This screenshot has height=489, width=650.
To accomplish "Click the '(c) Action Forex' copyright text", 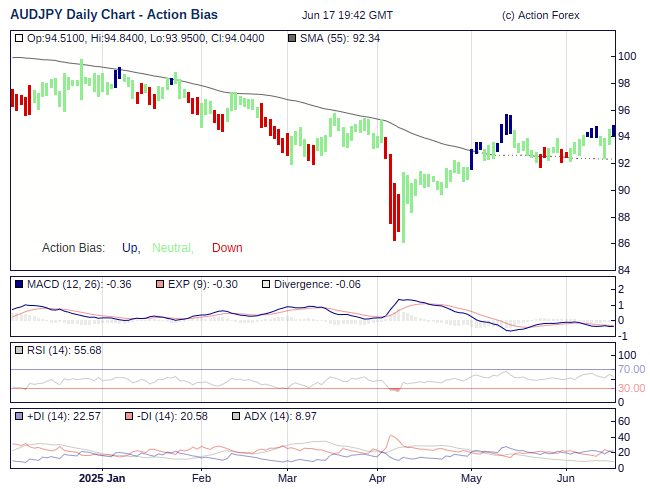I will (x=540, y=15).
